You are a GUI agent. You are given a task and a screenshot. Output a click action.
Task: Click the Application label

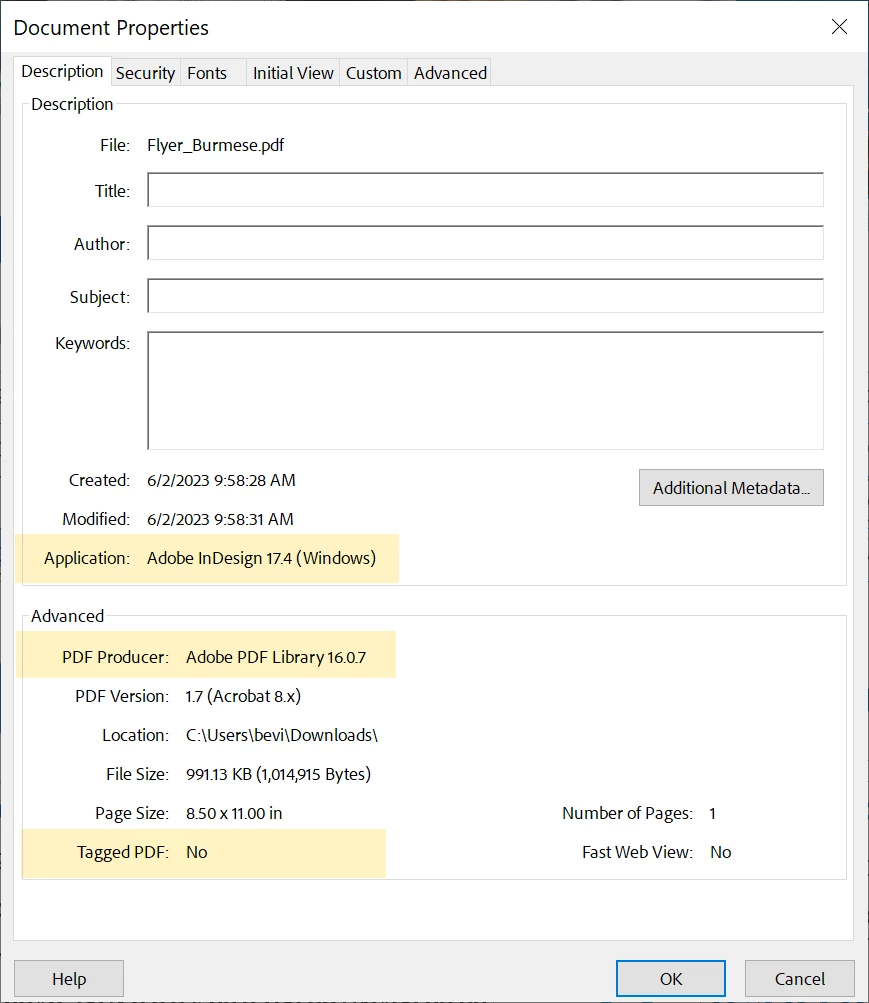[x=87, y=558]
